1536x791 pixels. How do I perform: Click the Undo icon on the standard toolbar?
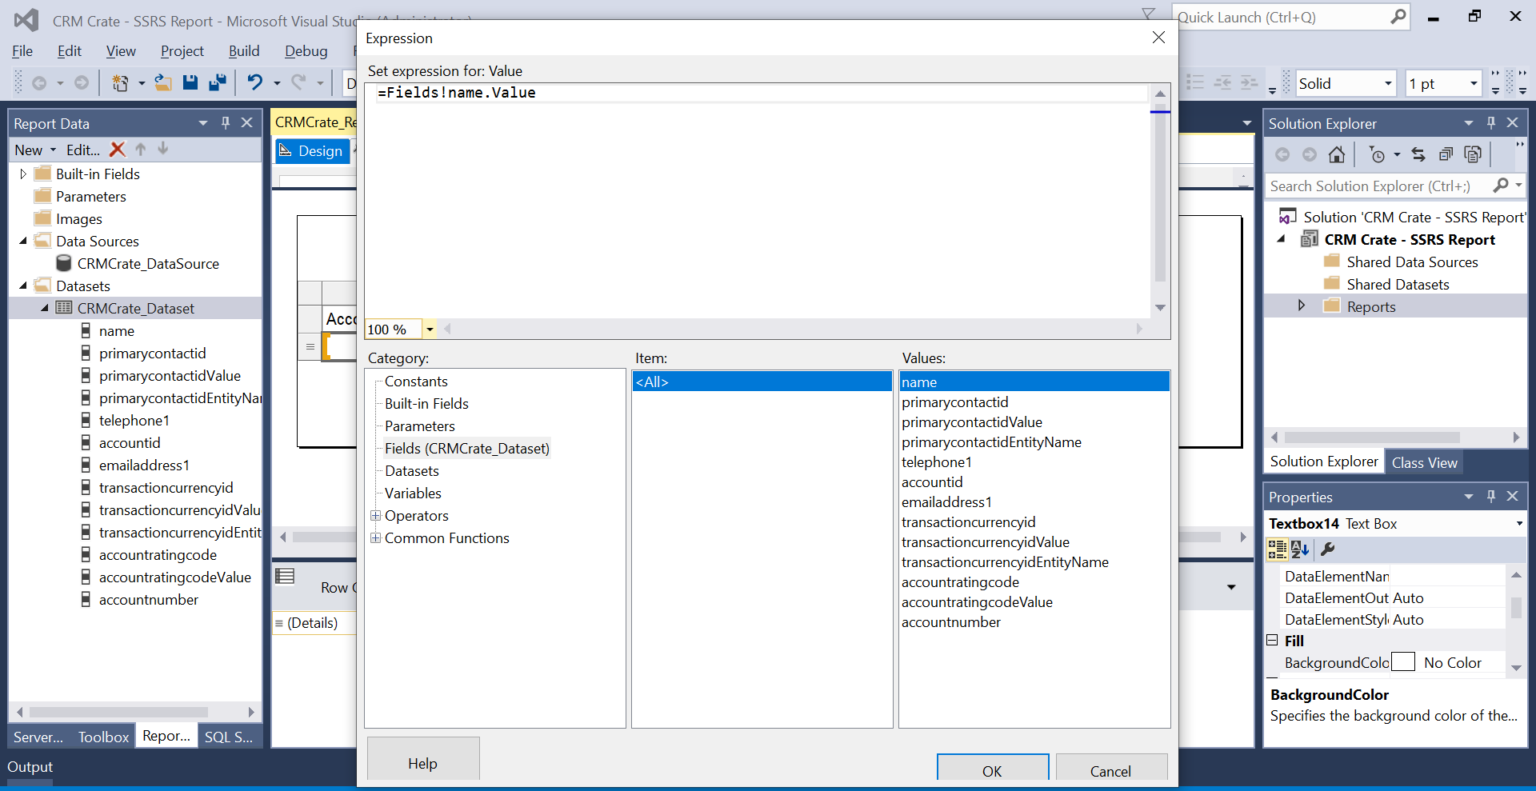tap(257, 82)
